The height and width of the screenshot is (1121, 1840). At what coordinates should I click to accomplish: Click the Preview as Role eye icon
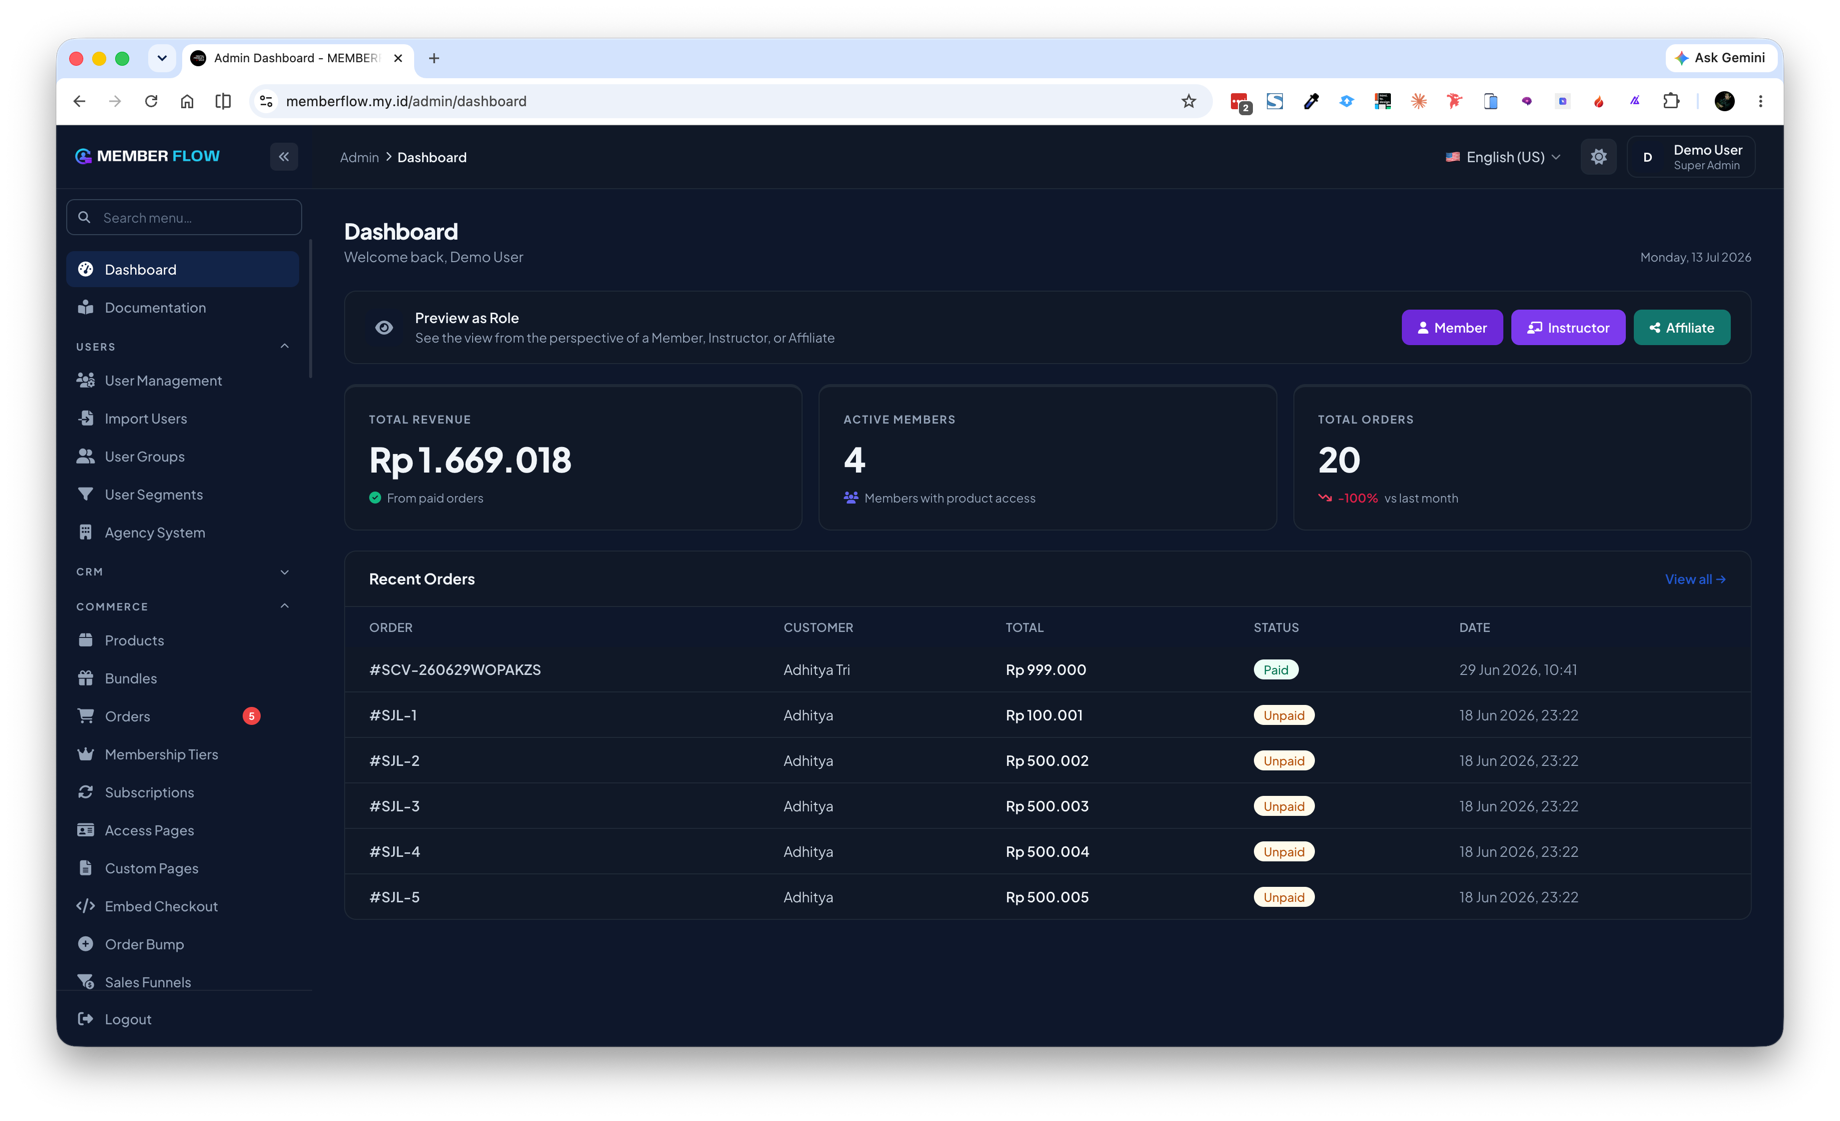pos(384,328)
